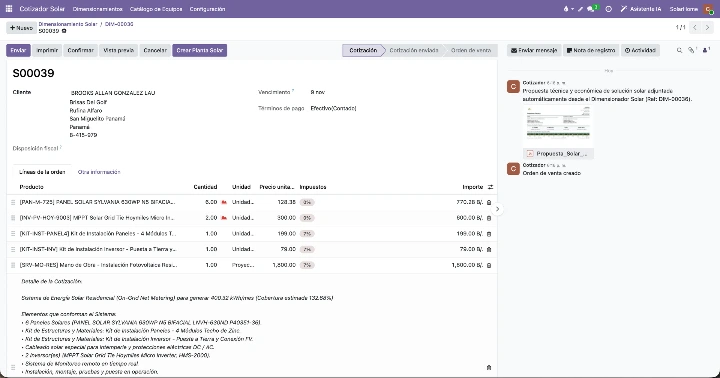This screenshot has height=378, width=720.
Task: Delete the Detalle de la Cotización note
Action: pos(489,367)
